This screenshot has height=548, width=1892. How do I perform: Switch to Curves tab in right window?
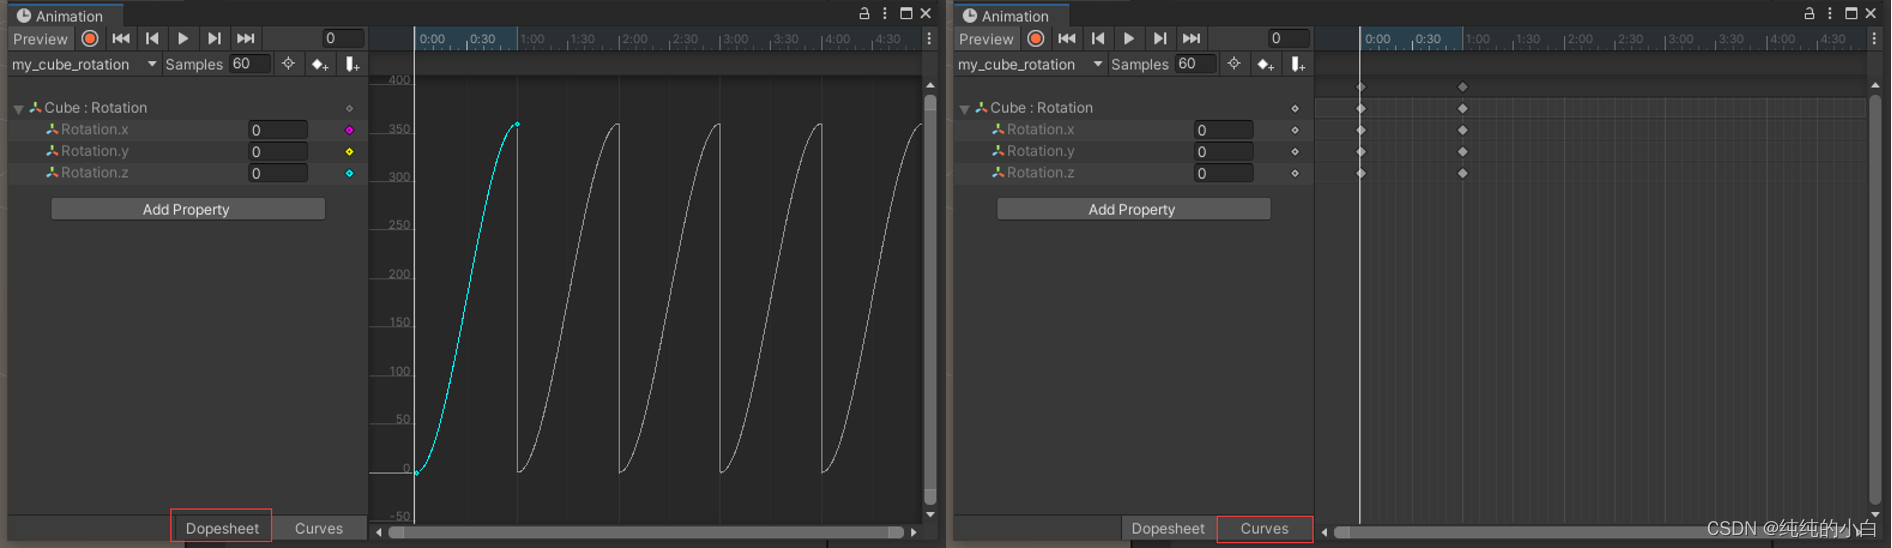[x=1265, y=528]
